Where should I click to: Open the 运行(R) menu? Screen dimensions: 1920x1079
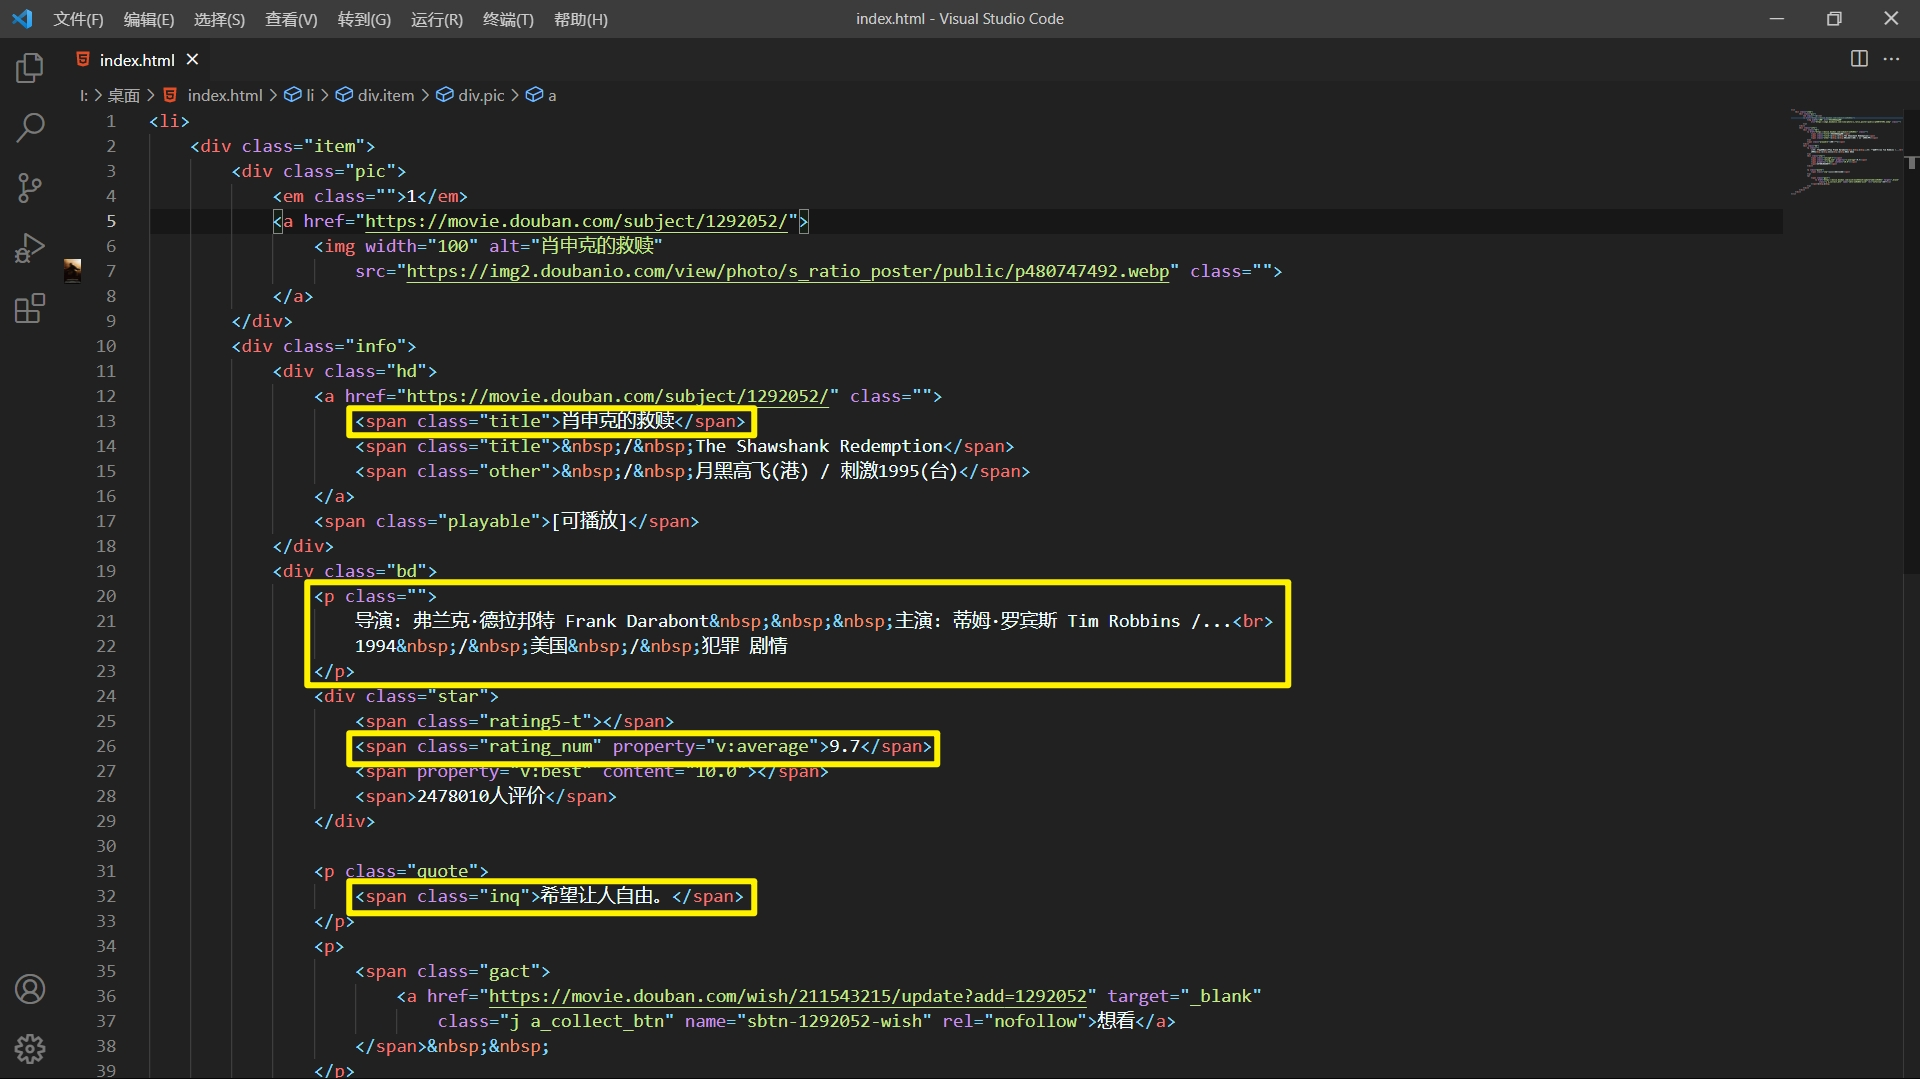tap(437, 19)
